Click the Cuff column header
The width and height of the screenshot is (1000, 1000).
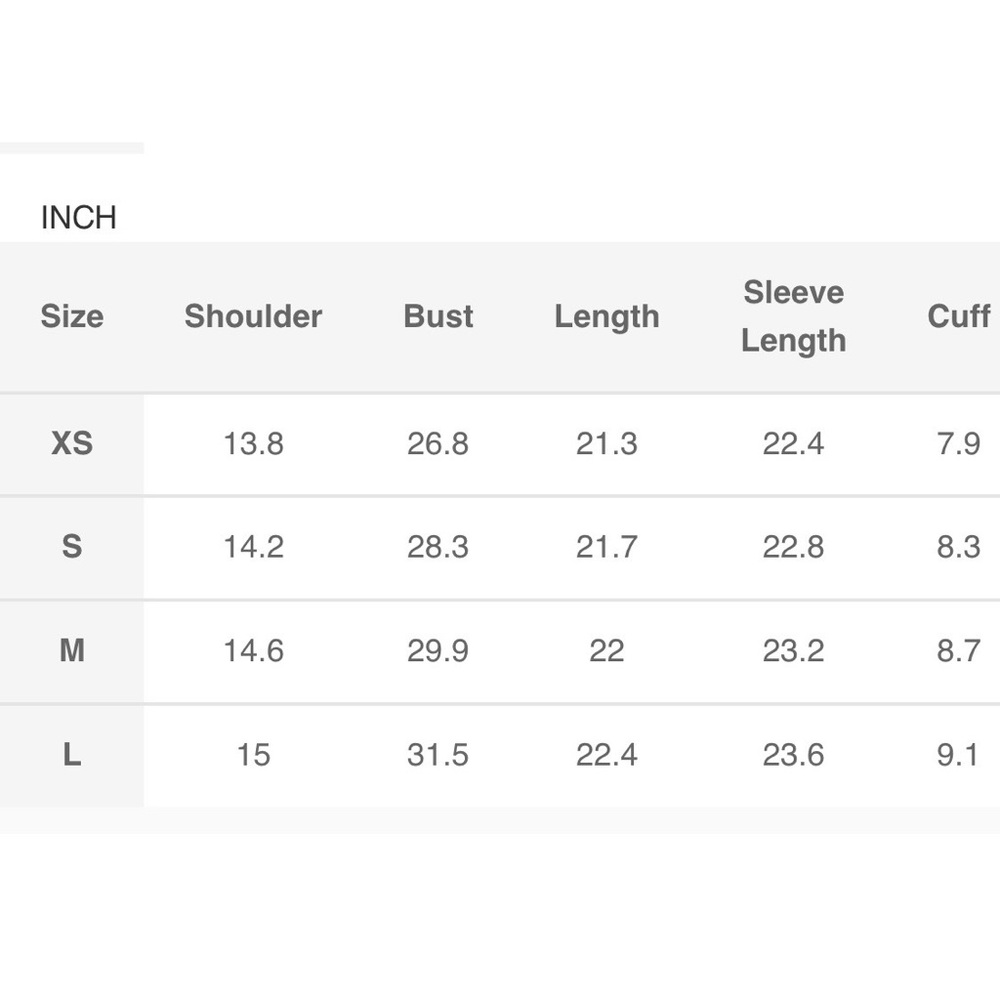tap(958, 317)
